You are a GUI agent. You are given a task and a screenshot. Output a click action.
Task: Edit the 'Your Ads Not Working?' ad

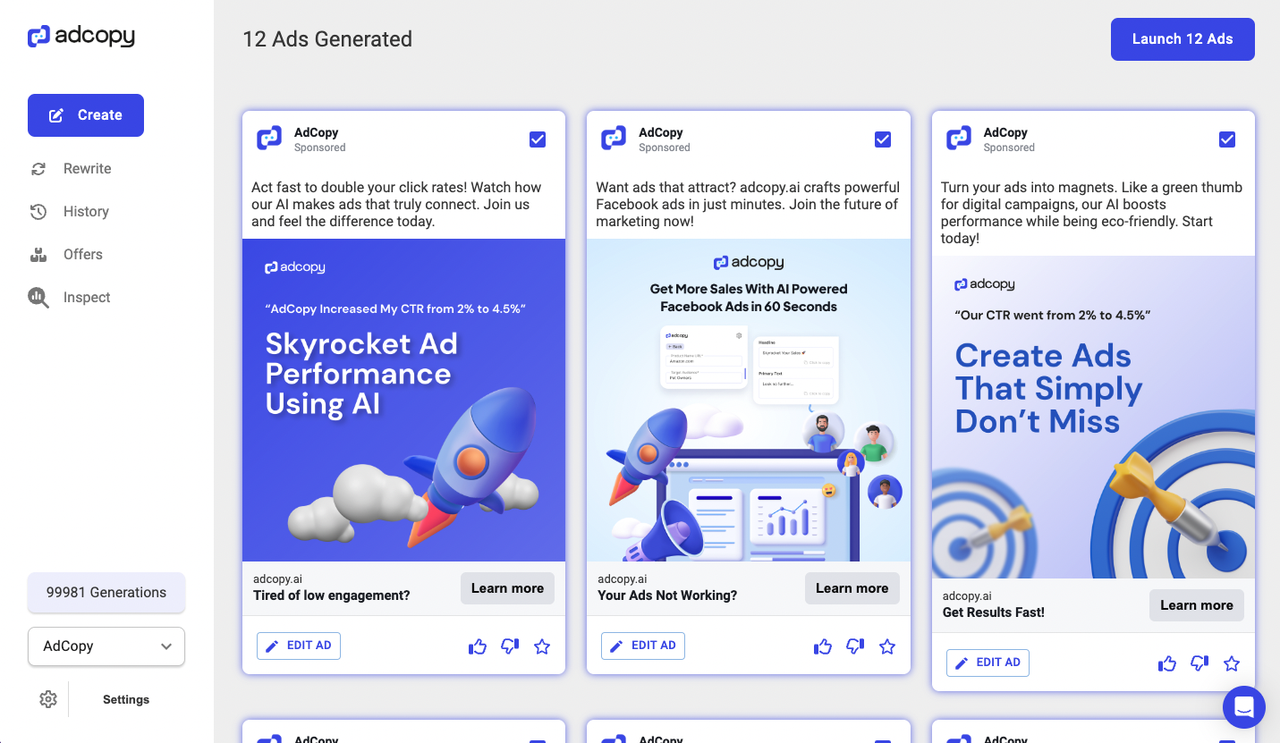click(x=643, y=646)
